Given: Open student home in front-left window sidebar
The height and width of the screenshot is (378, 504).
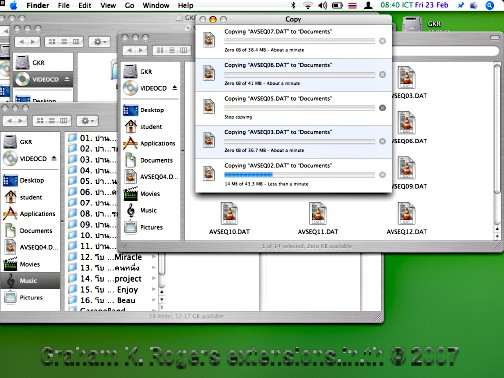Looking at the screenshot, I should tap(30, 197).
